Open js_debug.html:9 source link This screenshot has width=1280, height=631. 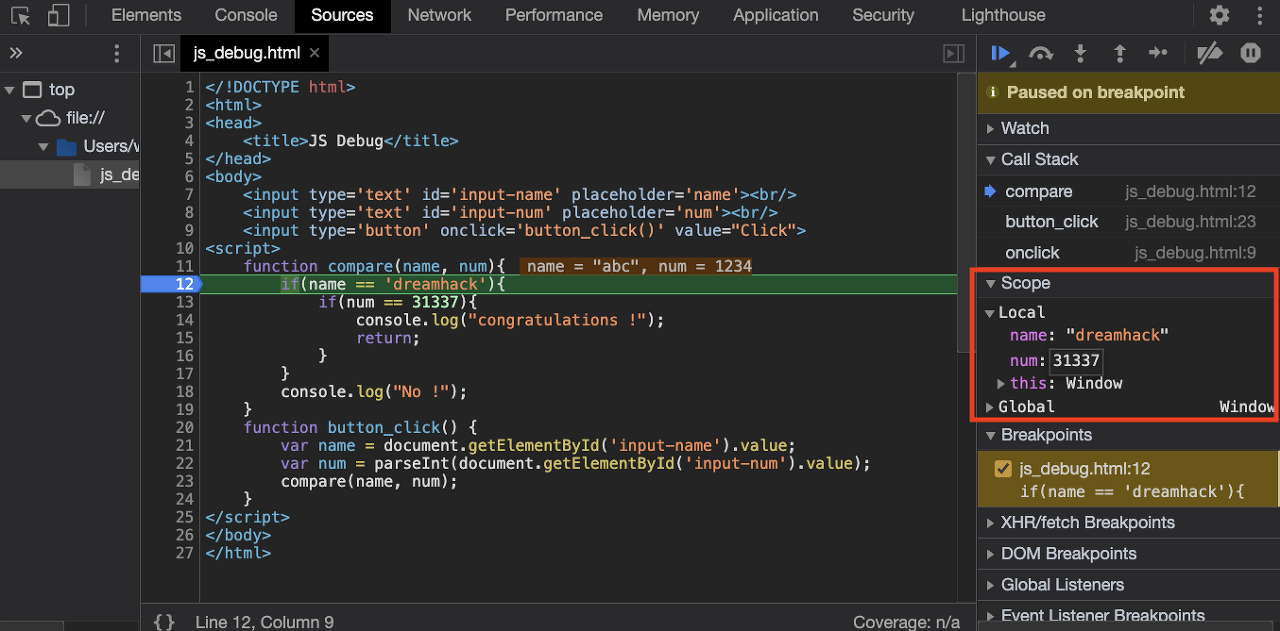pyautogui.click(x=1196, y=252)
